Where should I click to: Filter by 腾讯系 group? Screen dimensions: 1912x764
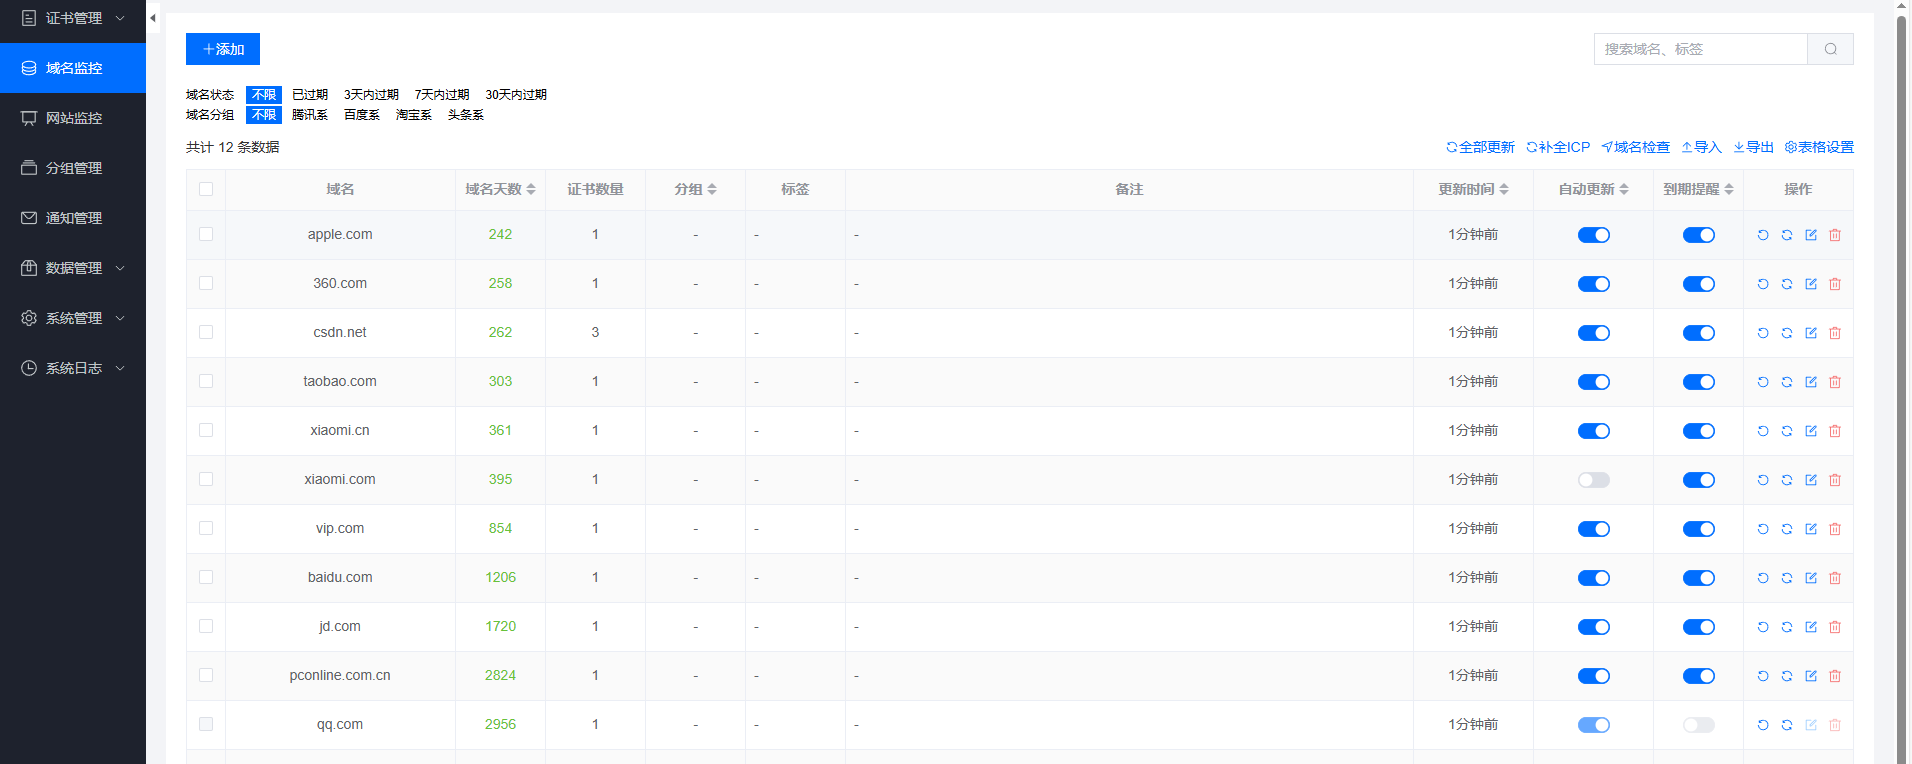(x=310, y=115)
